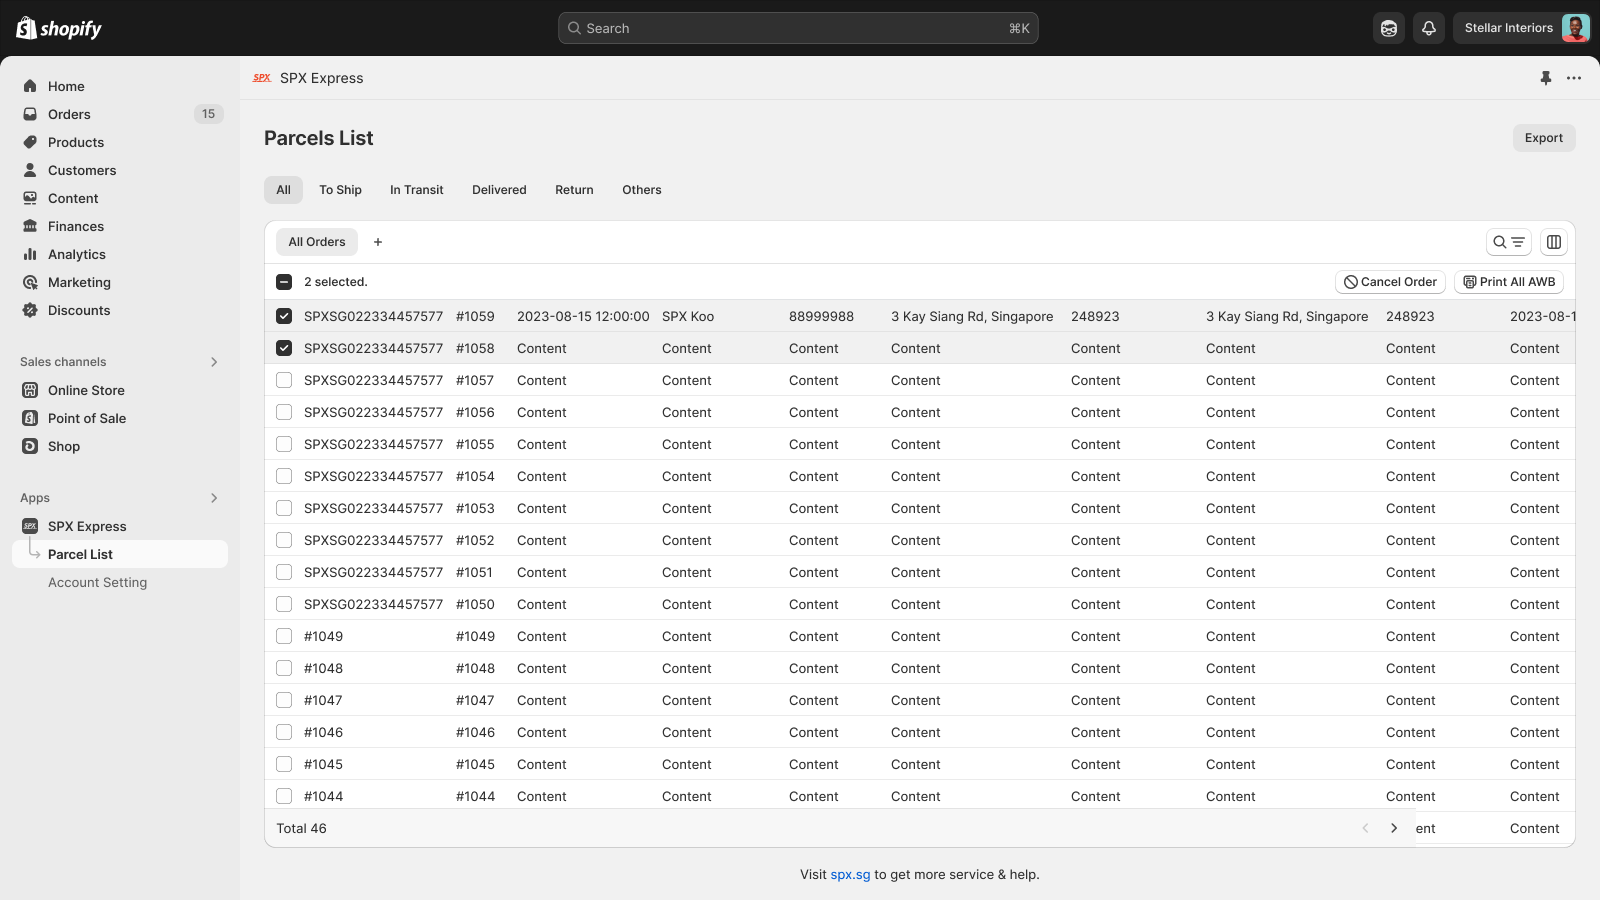This screenshot has width=1600, height=900.
Task: Select the checkbox for parcel #1050
Action: click(284, 604)
